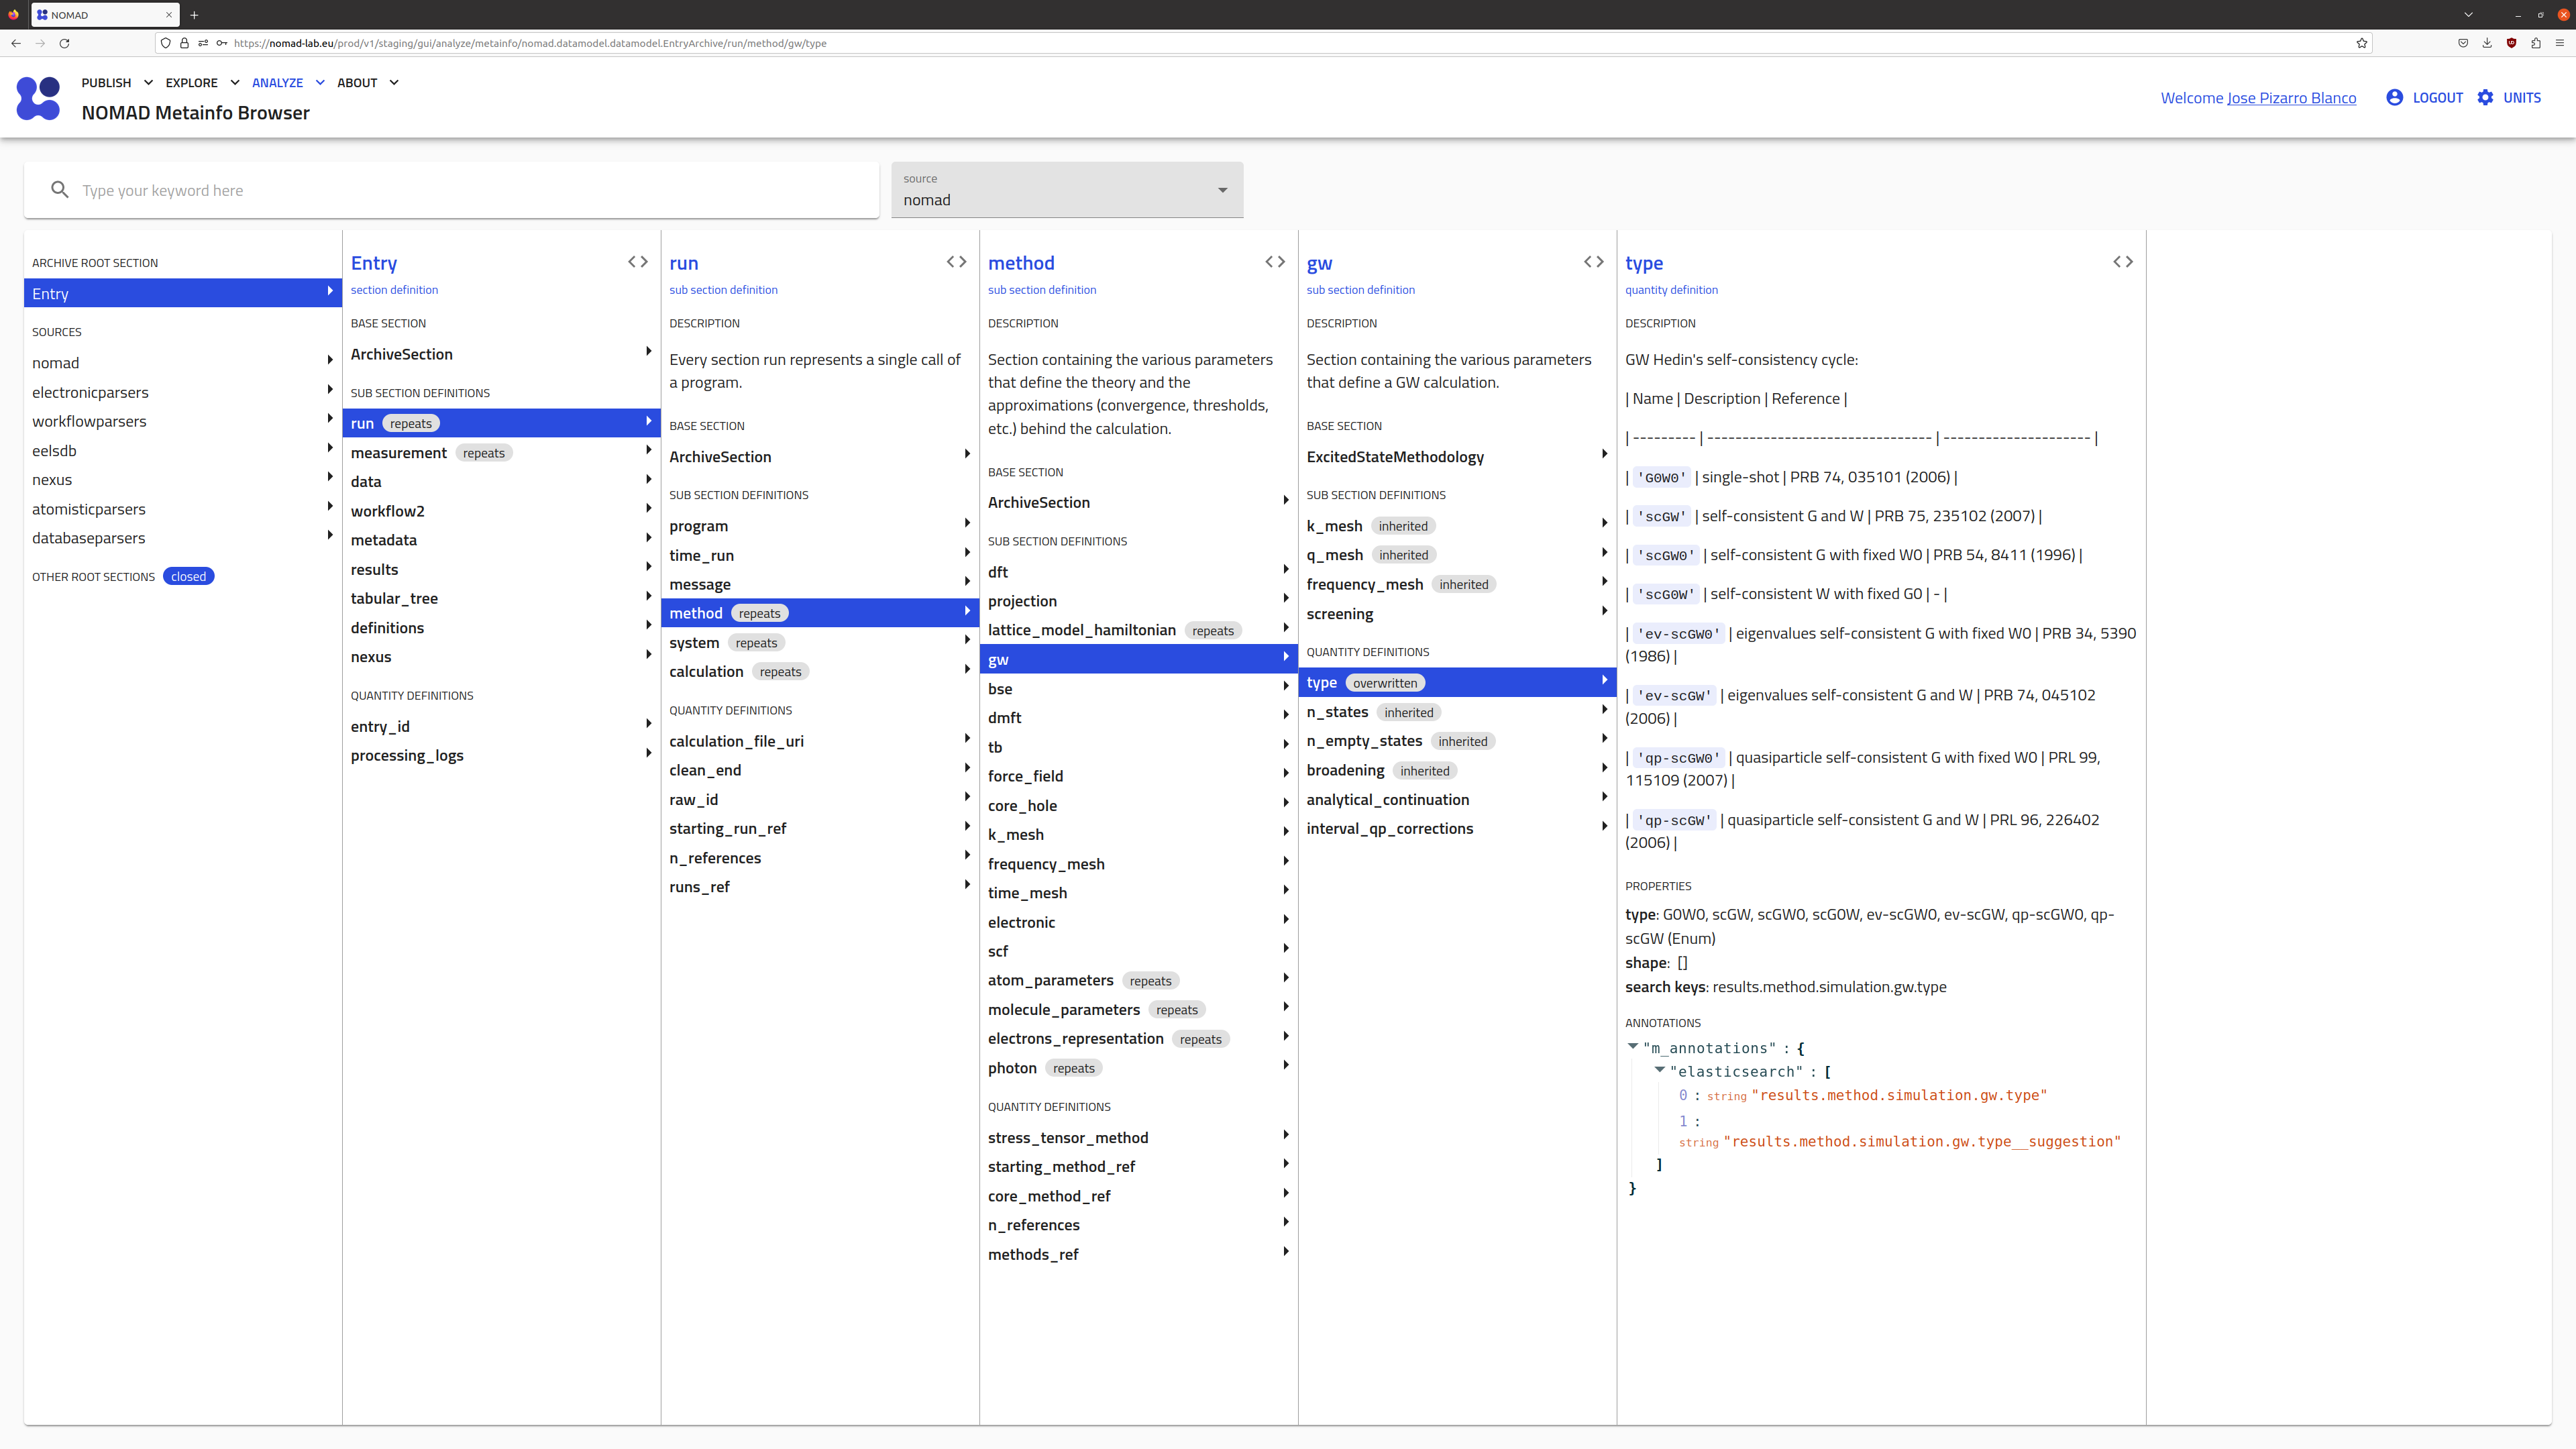Collapse the m_annotations JSON node

tap(1633, 1047)
